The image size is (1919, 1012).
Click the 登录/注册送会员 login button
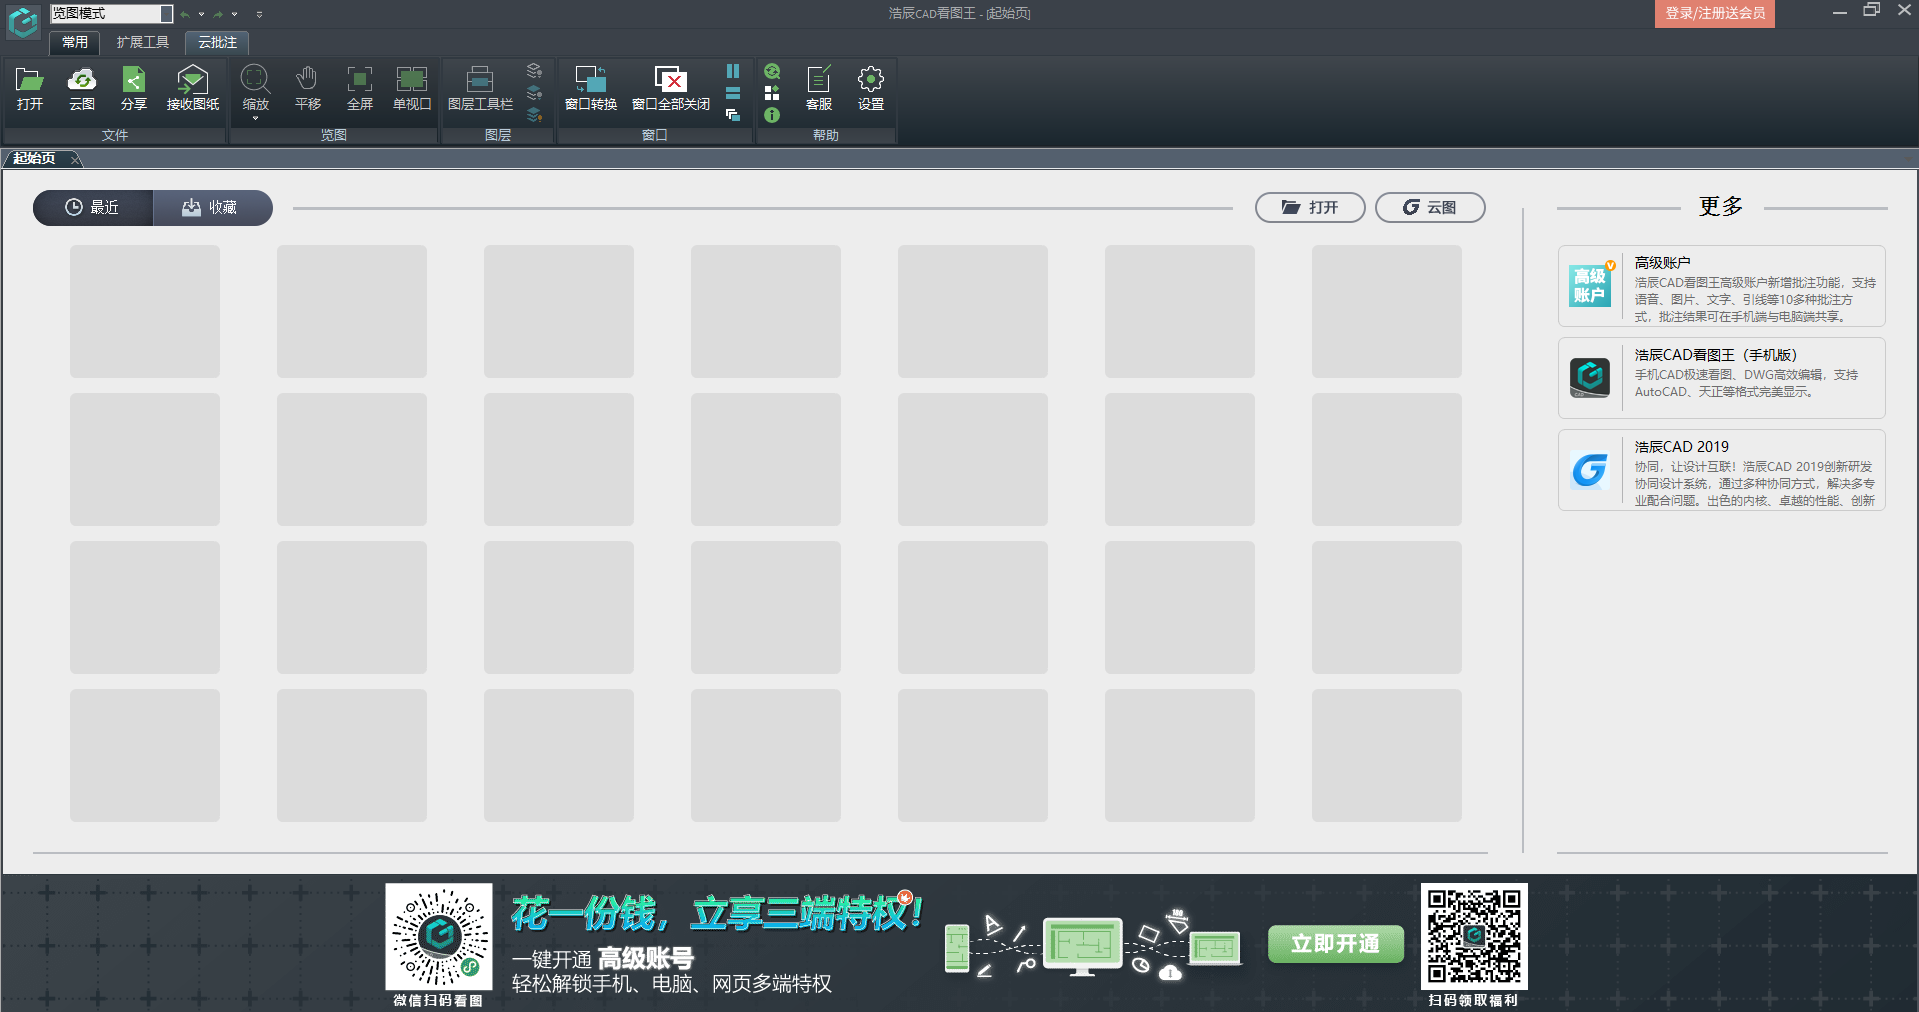click(x=1715, y=13)
